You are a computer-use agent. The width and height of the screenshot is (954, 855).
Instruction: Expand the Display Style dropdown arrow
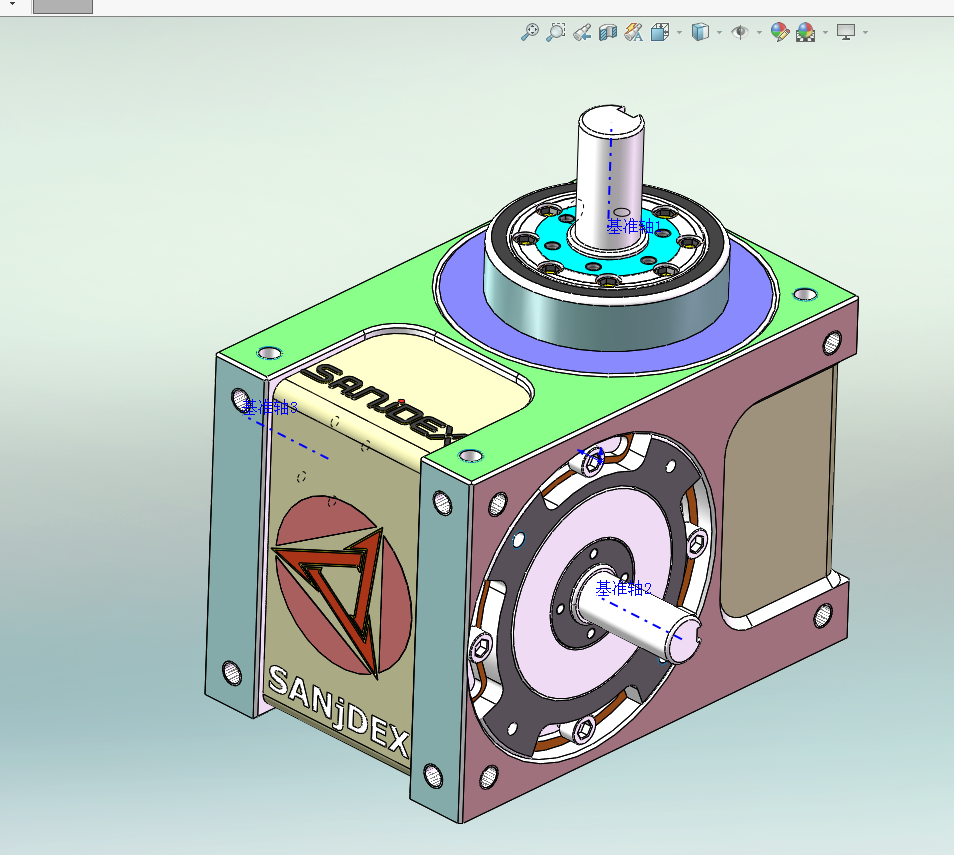(x=720, y=32)
